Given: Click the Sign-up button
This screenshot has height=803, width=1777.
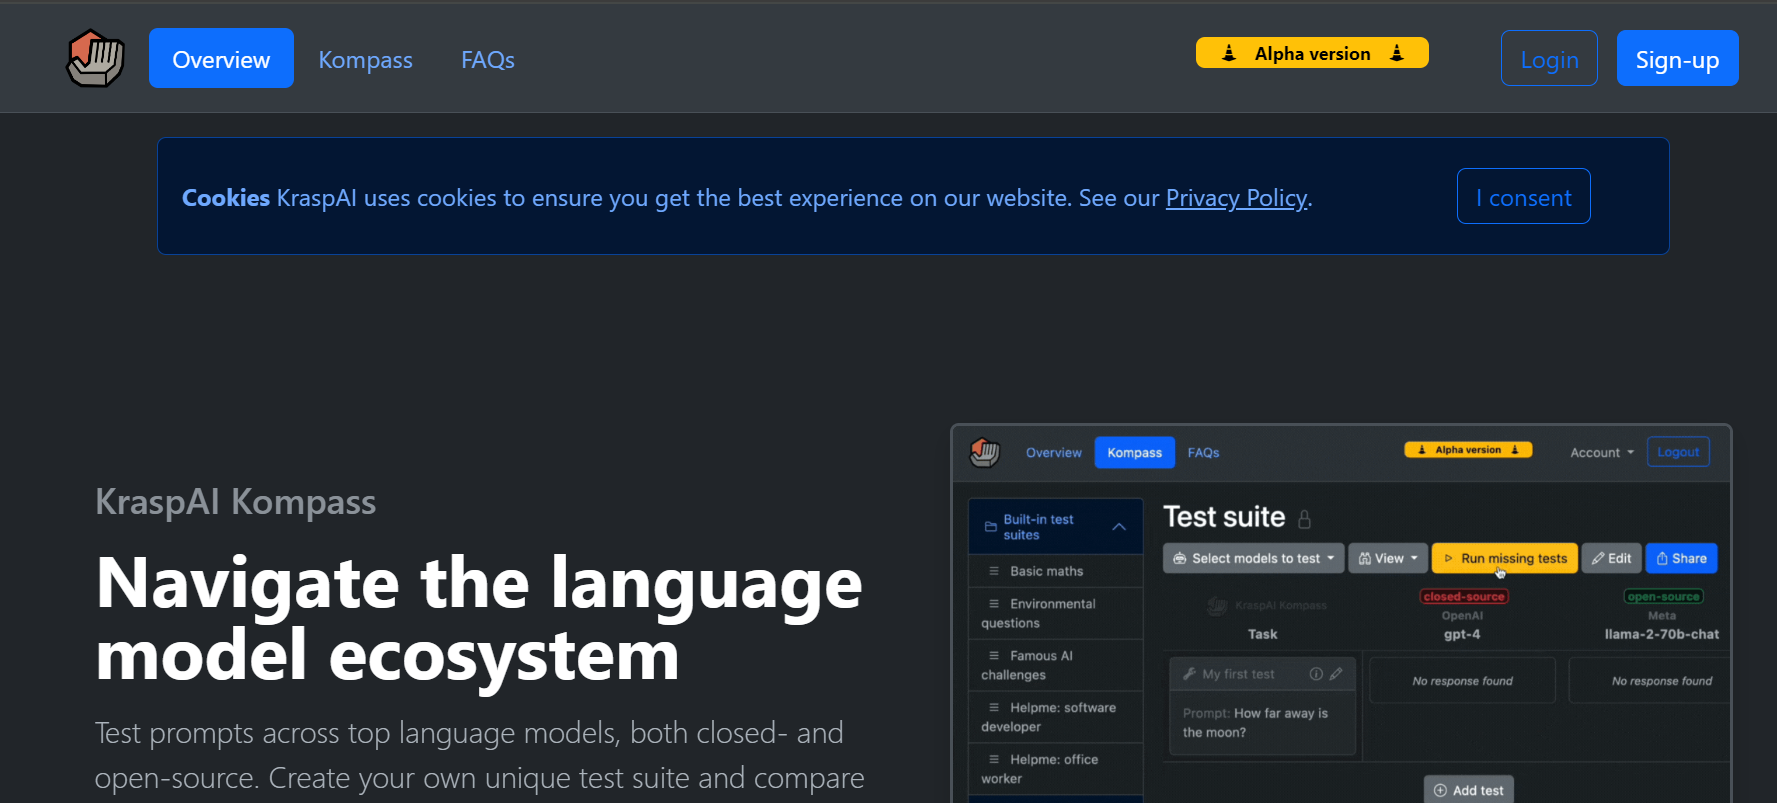Looking at the screenshot, I should click(1677, 59).
